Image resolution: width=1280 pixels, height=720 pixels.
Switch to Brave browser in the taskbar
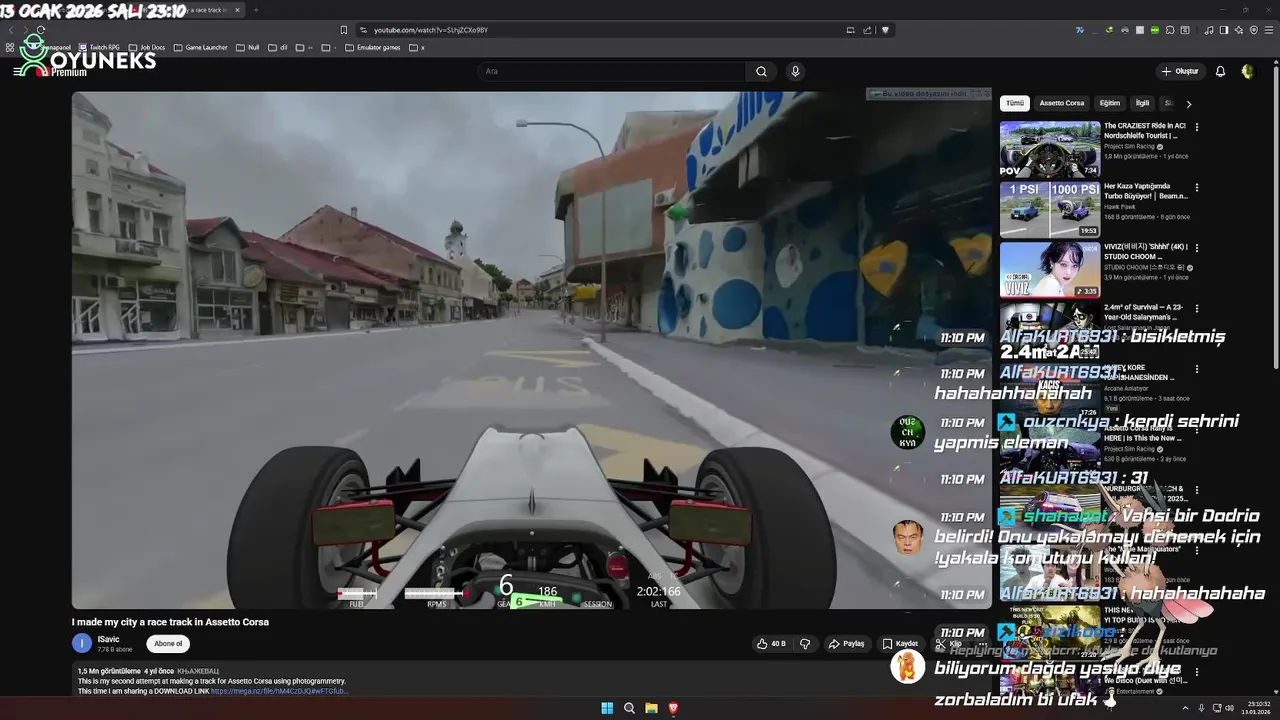(673, 708)
